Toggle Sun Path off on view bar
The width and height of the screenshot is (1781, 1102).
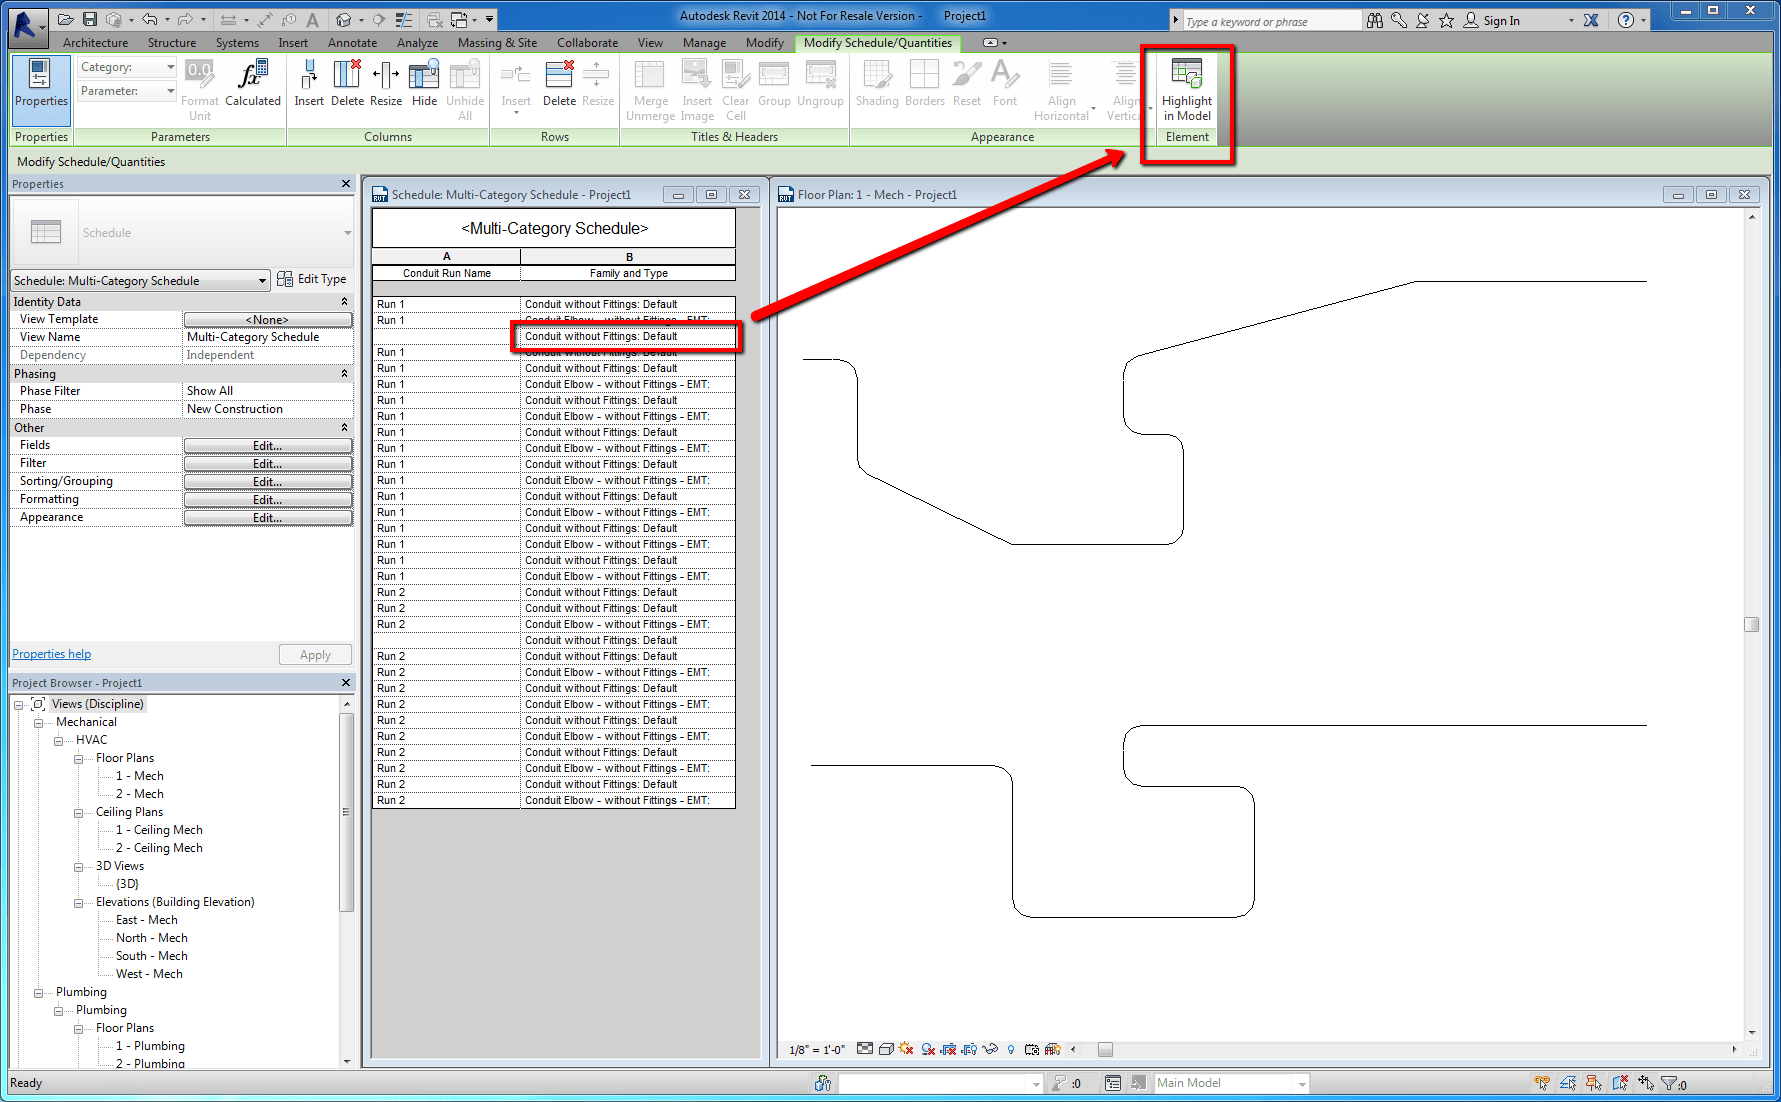(x=903, y=1049)
